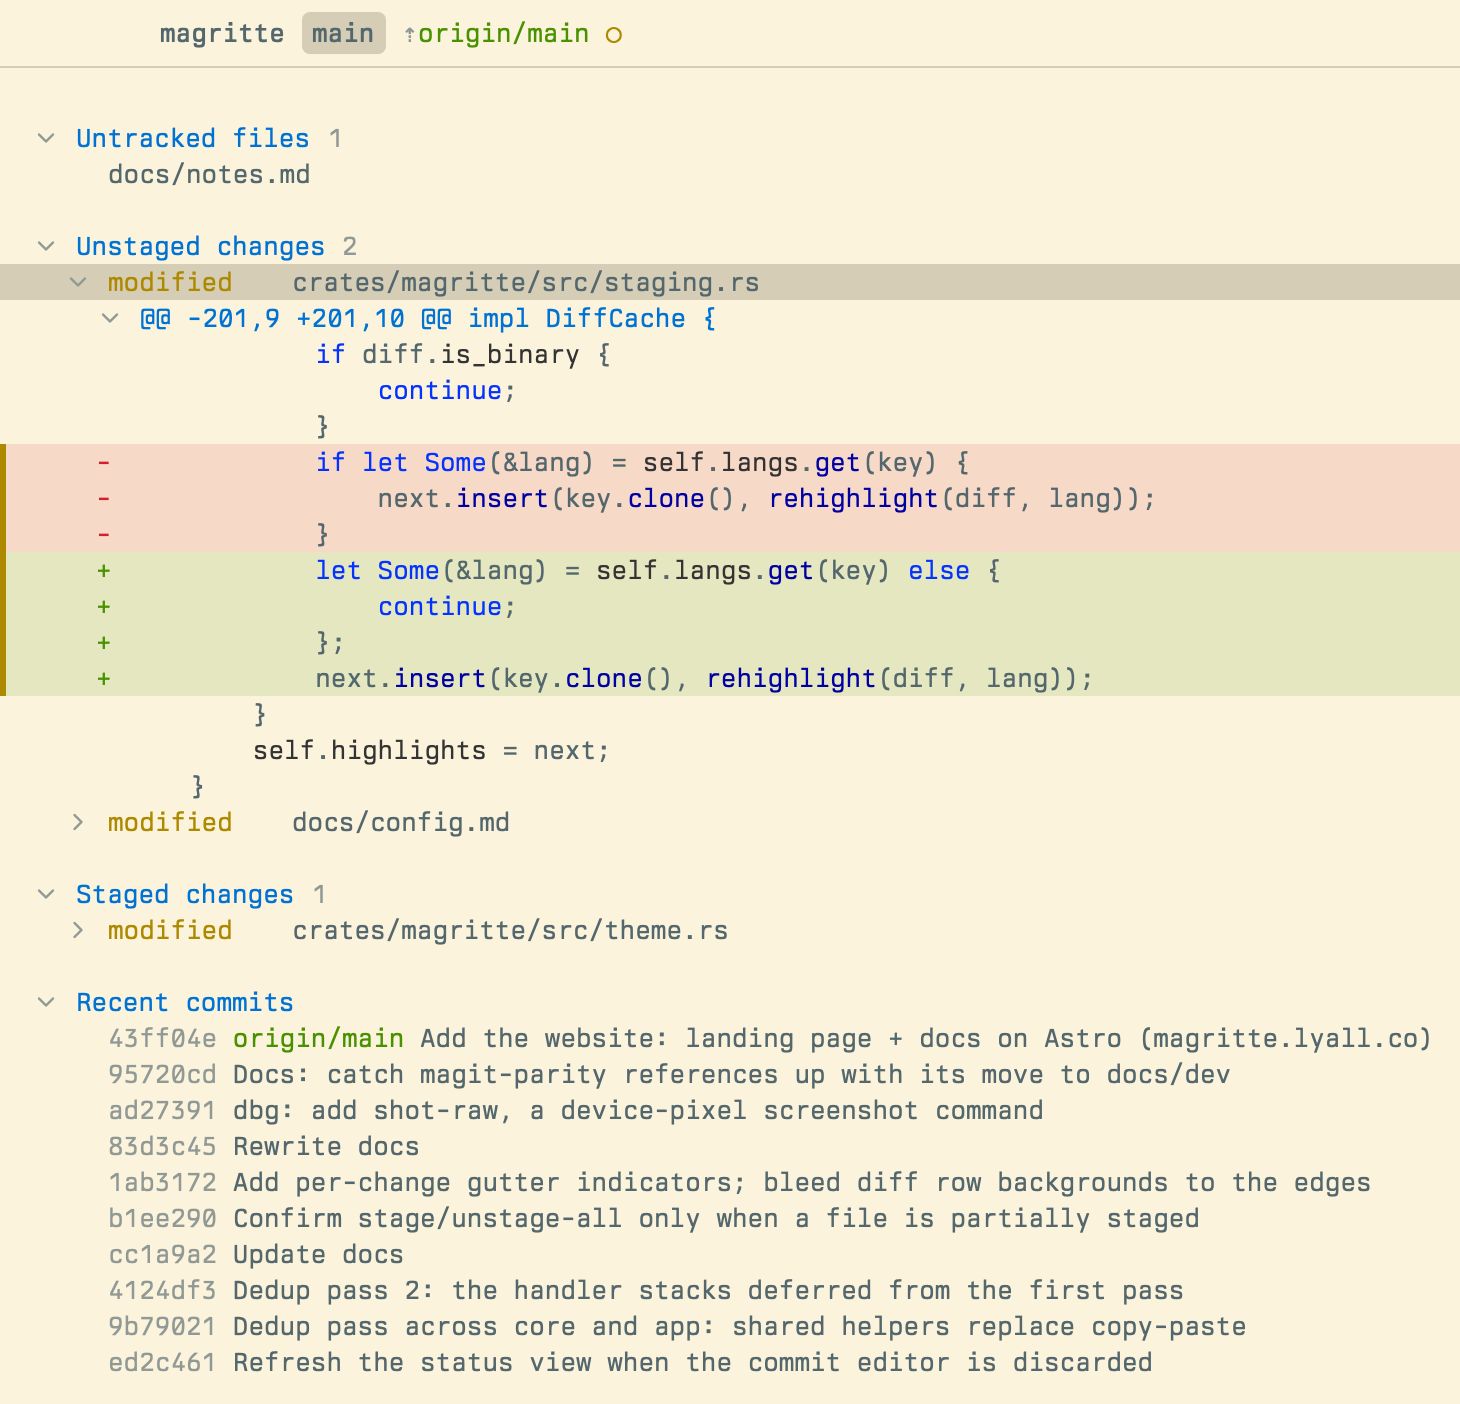Open commit 9b79021 Dedup pass across core
This screenshot has width=1460, height=1404.
click(x=677, y=1326)
